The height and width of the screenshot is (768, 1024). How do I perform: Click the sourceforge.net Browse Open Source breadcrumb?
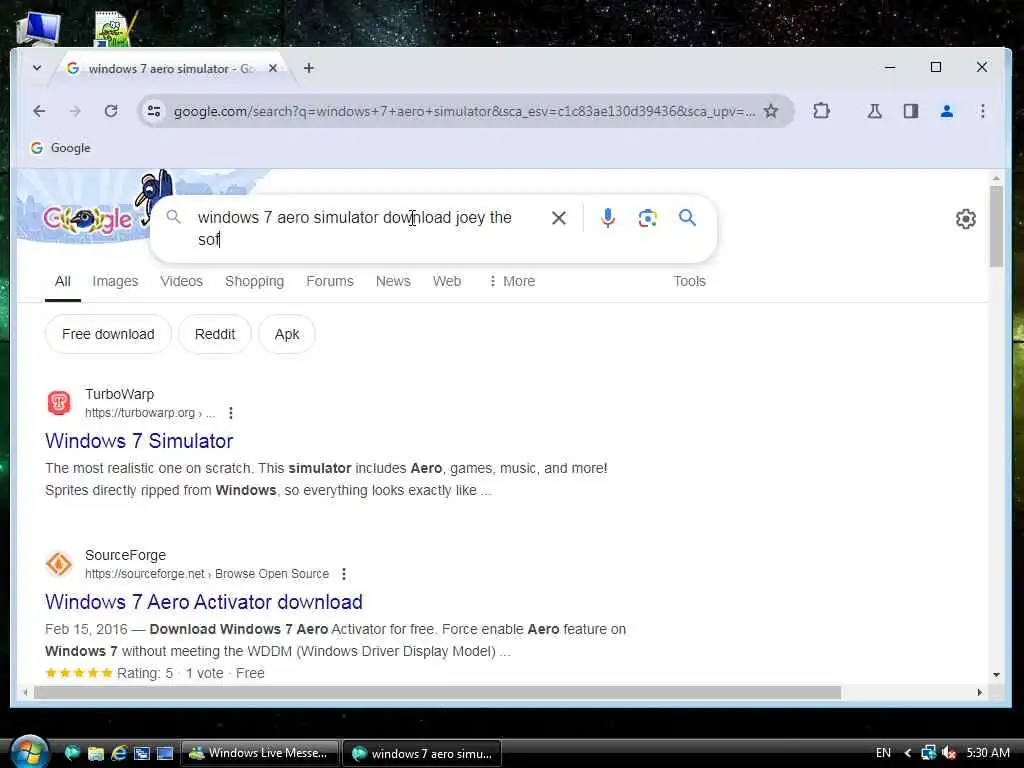click(x=206, y=574)
